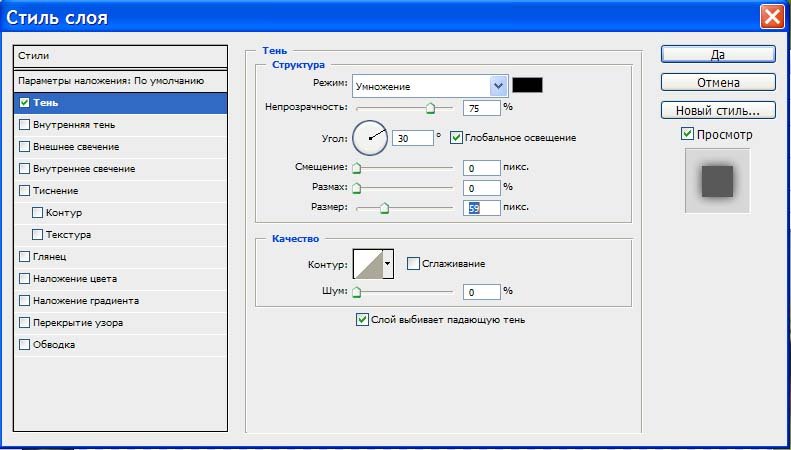Click the contour curve thumbnail
Image resolution: width=791 pixels, height=450 pixels.
pos(367,264)
